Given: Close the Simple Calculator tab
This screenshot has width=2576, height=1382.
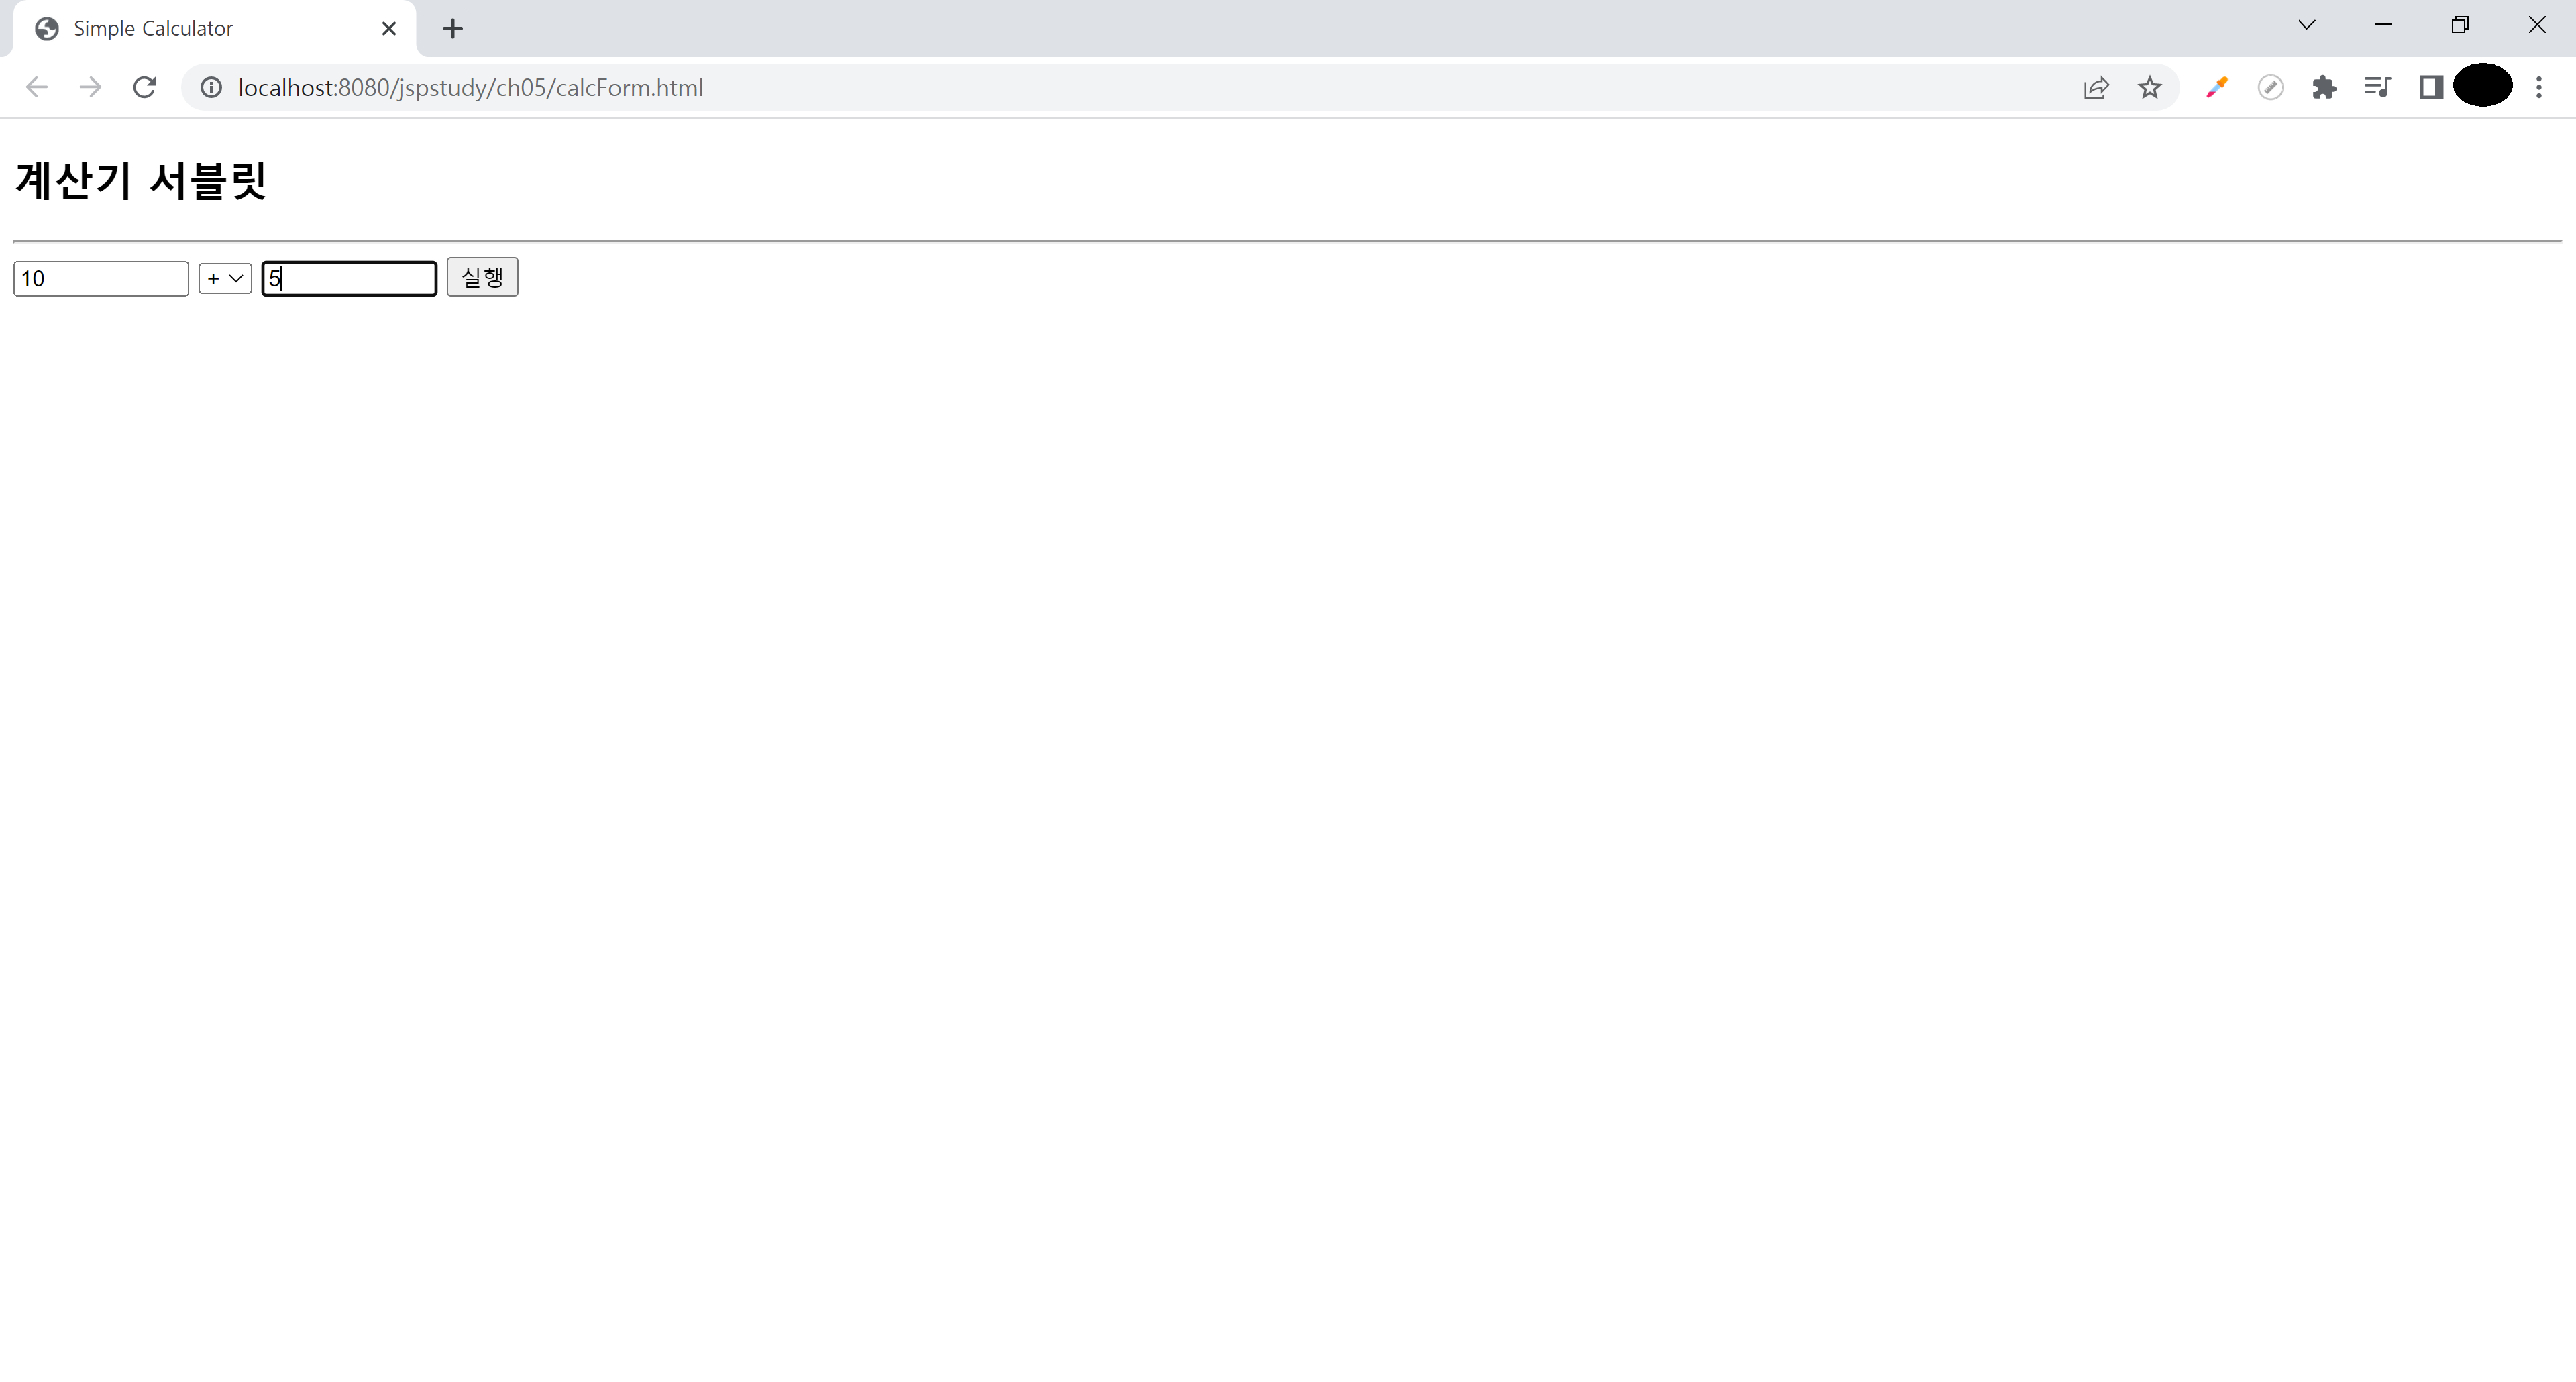Looking at the screenshot, I should click(x=389, y=29).
